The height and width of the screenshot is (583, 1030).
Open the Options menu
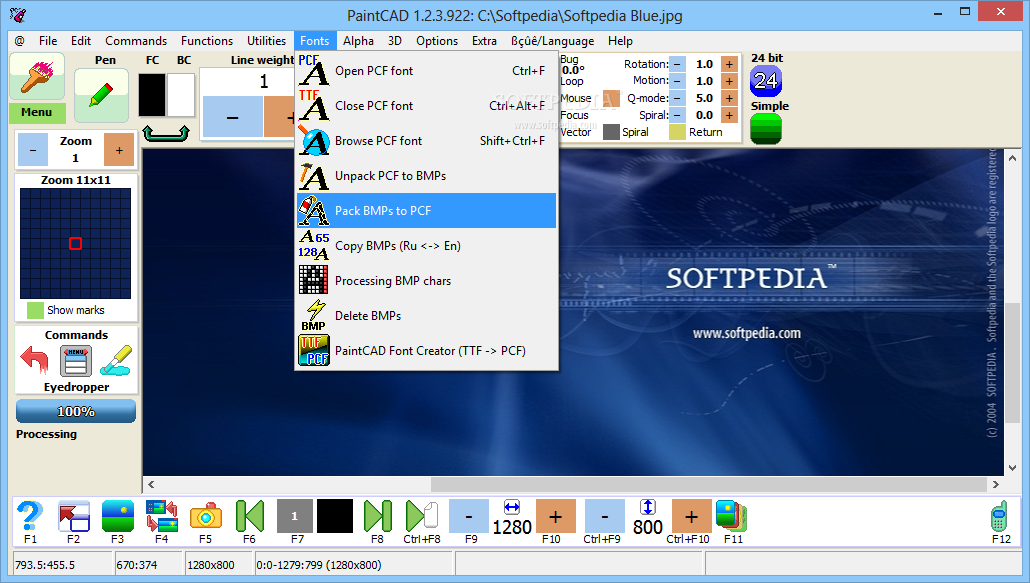(x=437, y=41)
